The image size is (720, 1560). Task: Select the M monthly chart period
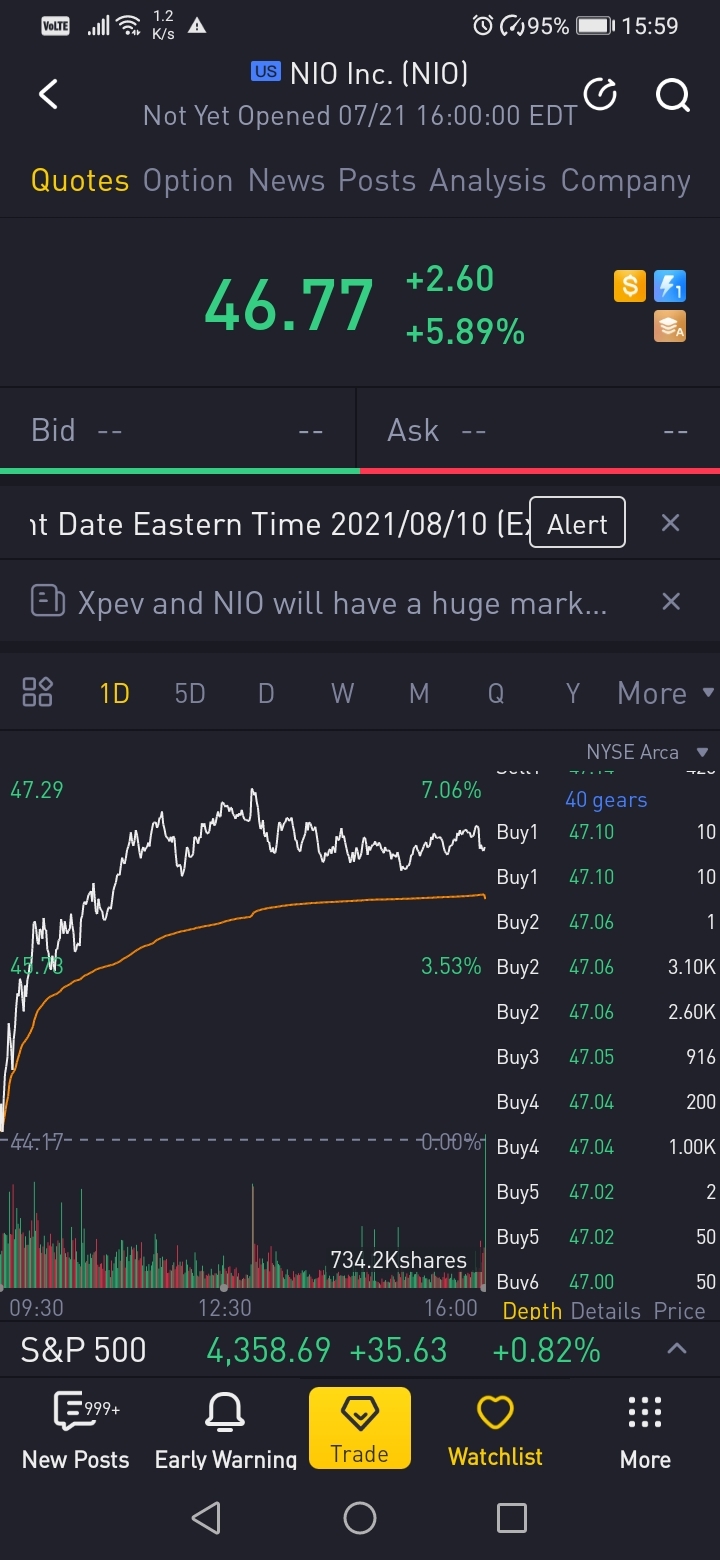click(419, 693)
